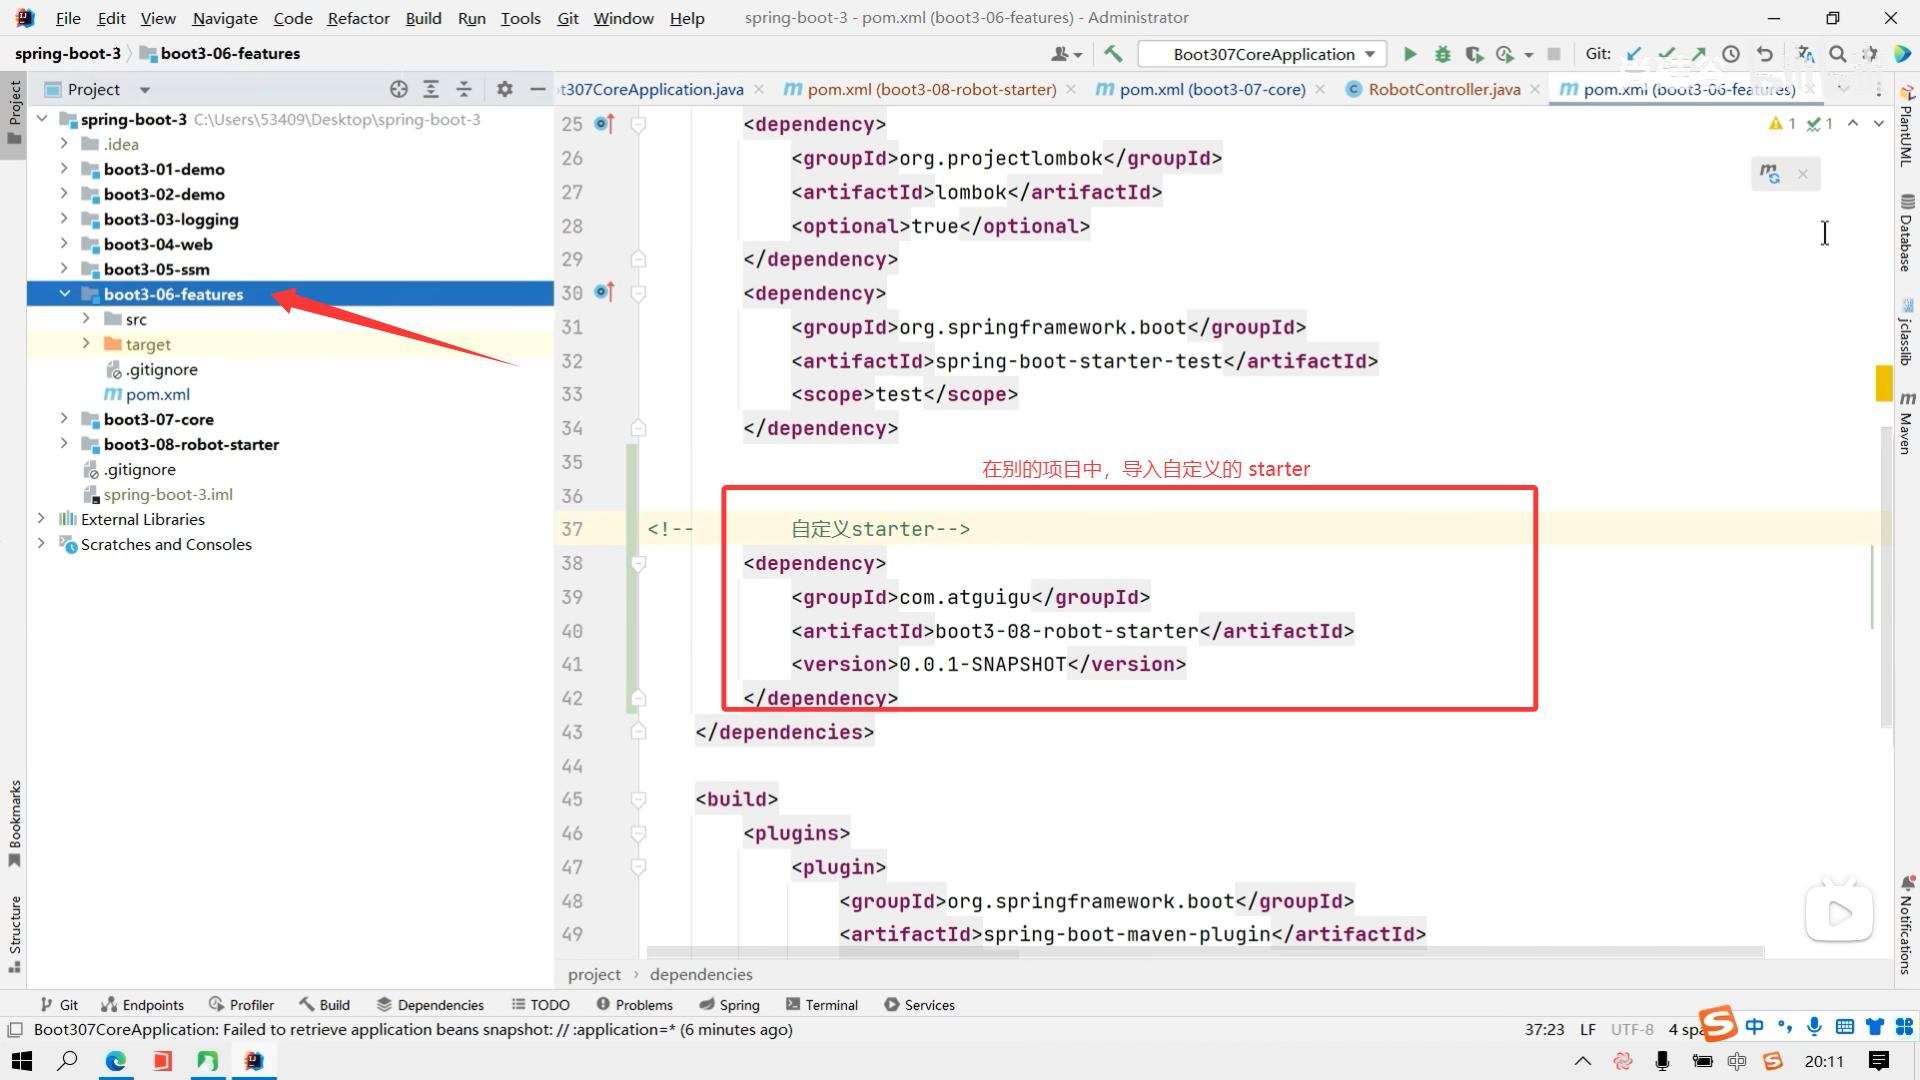1920x1080 pixels.
Task: Toggle the Database side panel
Action: point(1907,233)
